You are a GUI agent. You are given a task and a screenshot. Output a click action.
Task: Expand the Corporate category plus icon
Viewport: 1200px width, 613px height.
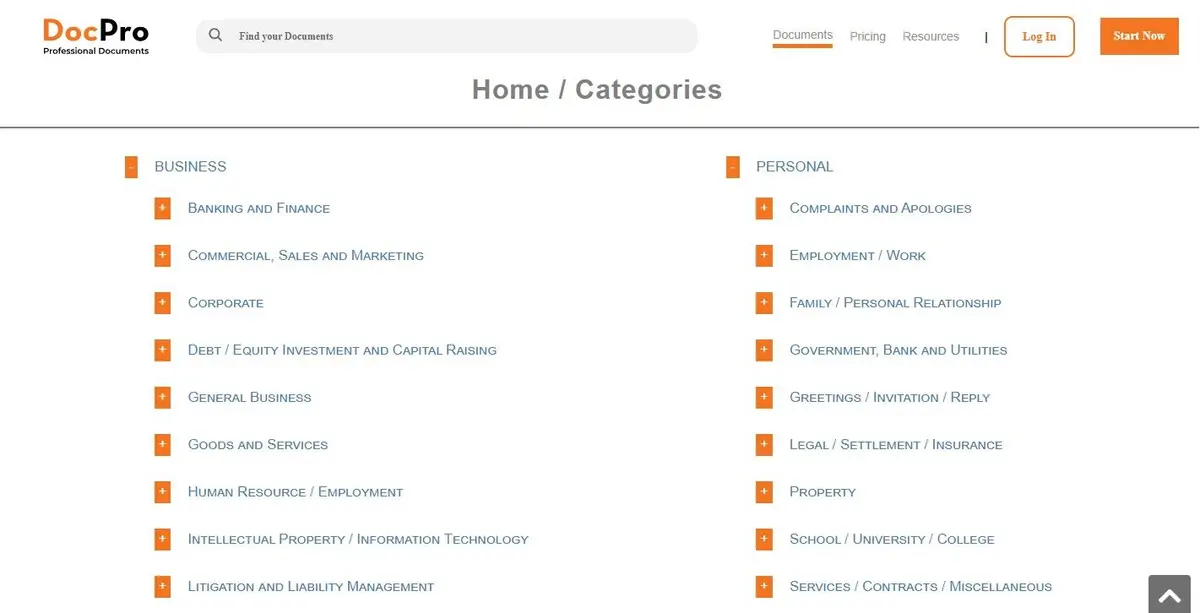point(163,302)
